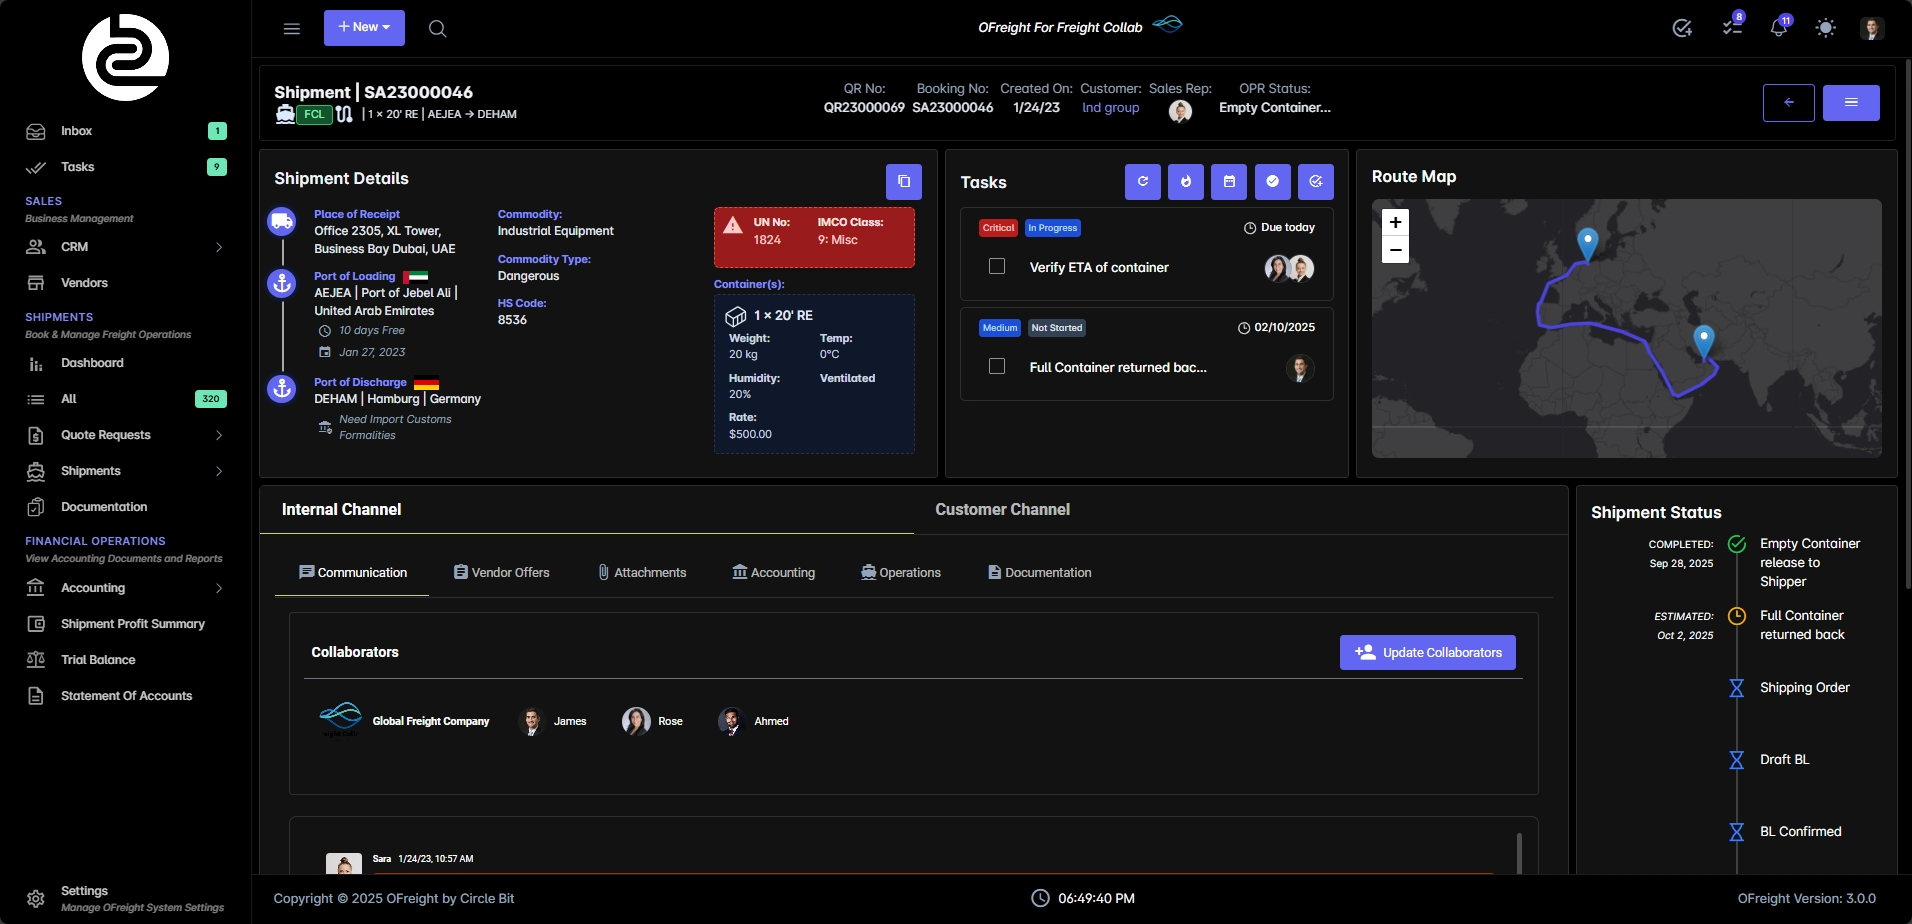Open the Vendor Offers tab
This screenshot has width=1912, height=924.
(501, 573)
